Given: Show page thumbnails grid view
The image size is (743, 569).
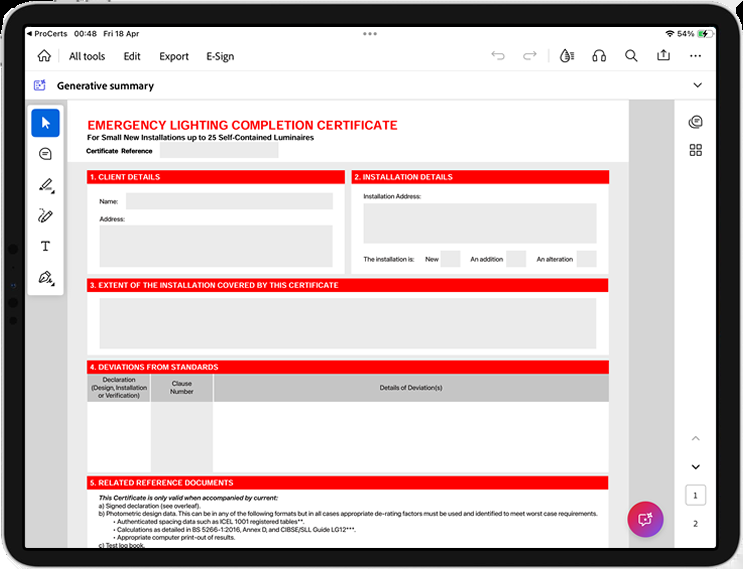Looking at the screenshot, I should pos(696,151).
